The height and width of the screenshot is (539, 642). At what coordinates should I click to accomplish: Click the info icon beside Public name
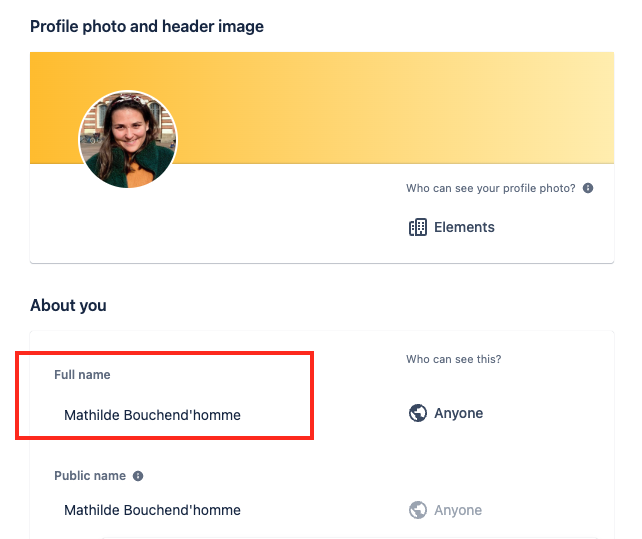pyautogui.click(x=138, y=476)
